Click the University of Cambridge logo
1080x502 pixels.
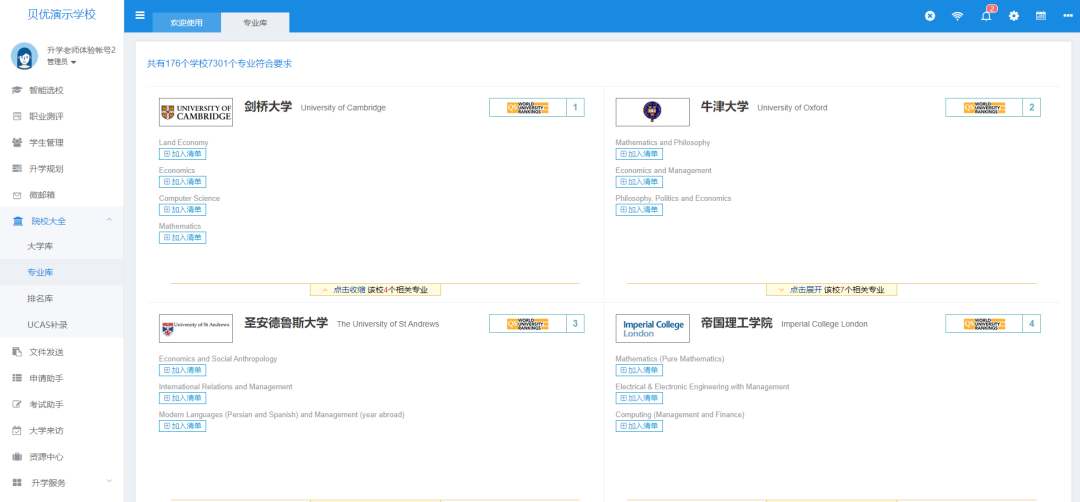(x=196, y=112)
